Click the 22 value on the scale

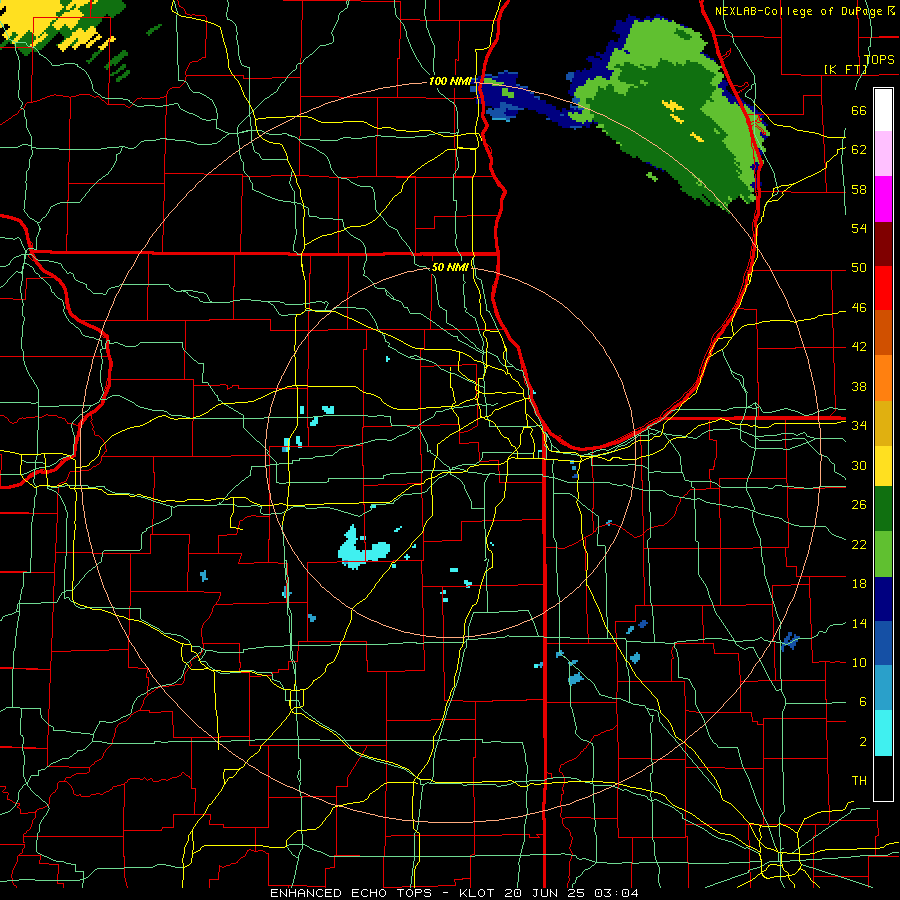[x=859, y=544]
